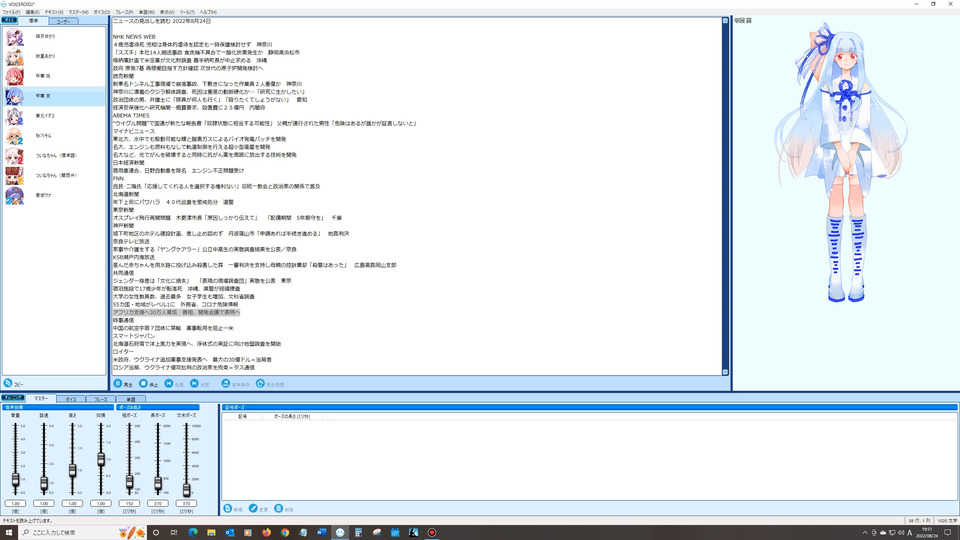Click the Windows taskbar search box

pos(83,533)
